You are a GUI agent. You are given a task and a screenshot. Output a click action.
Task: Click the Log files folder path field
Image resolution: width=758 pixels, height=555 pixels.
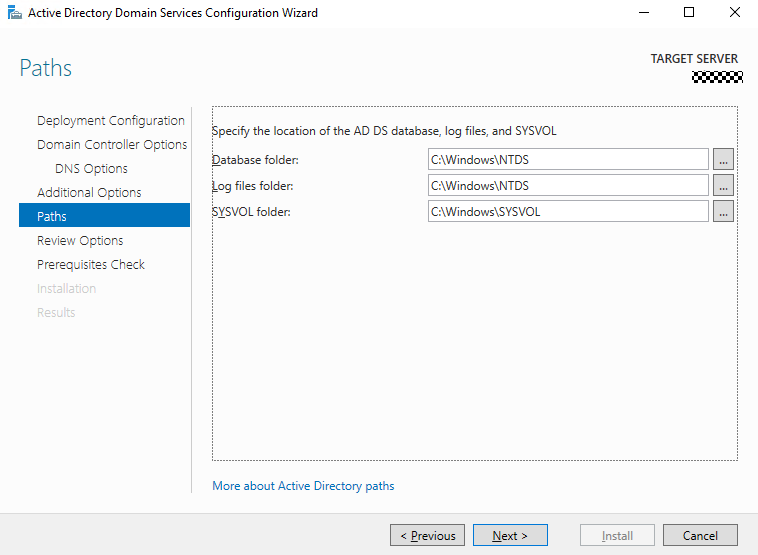(x=568, y=185)
